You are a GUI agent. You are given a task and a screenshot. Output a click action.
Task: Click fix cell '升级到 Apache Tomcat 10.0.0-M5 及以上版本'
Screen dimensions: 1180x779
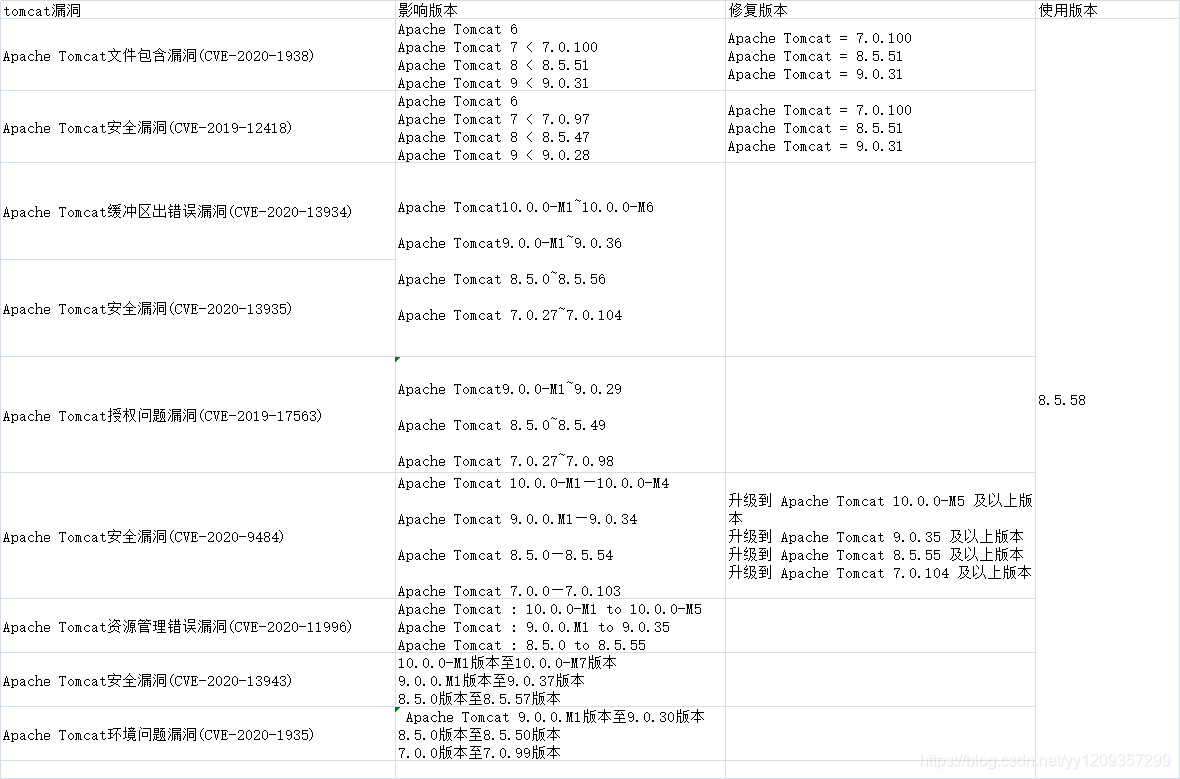(x=880, y=537)
